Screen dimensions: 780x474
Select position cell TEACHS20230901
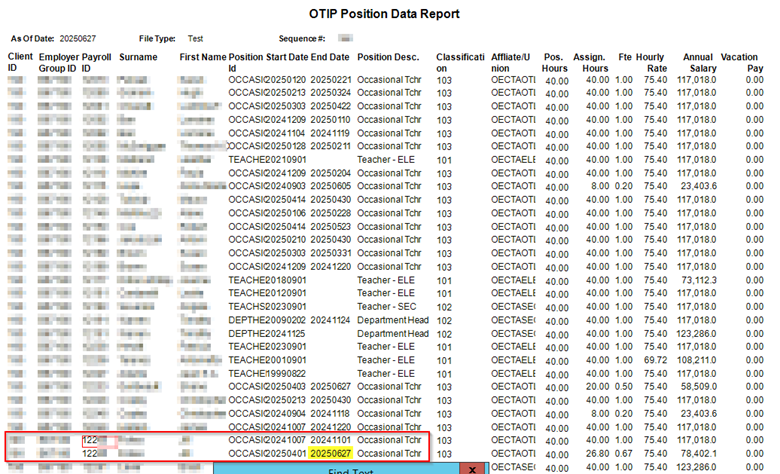(267, 306)
